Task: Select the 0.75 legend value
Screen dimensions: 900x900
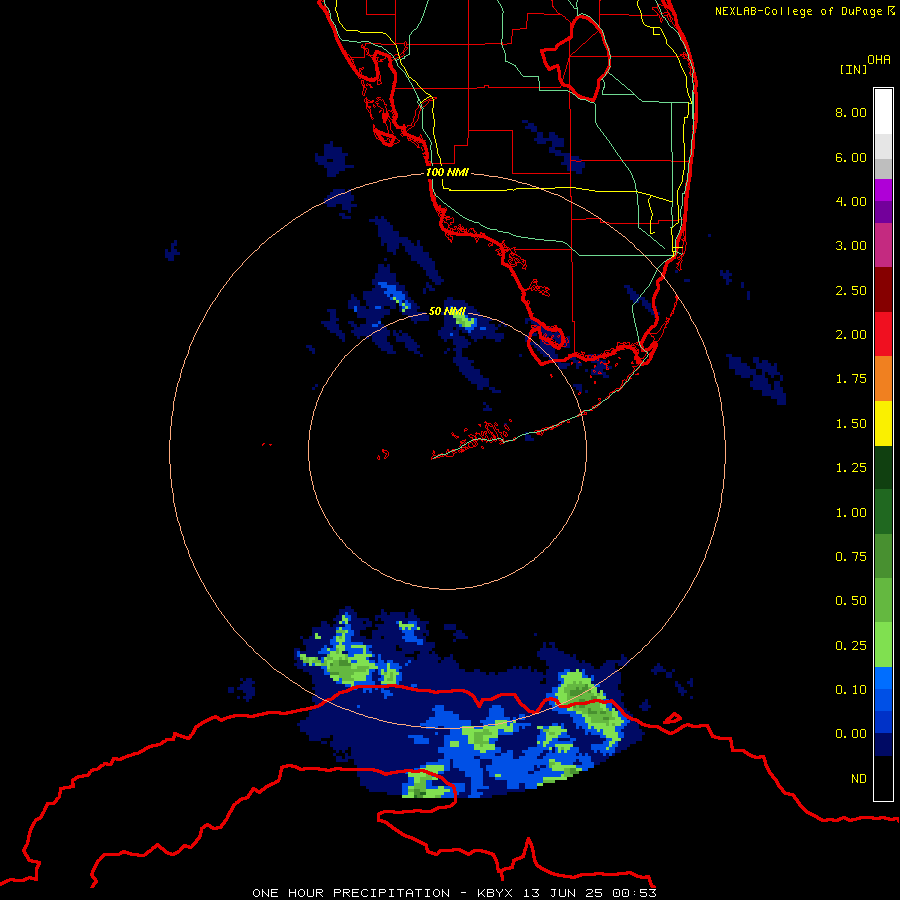Action: [x=851, y=557]
